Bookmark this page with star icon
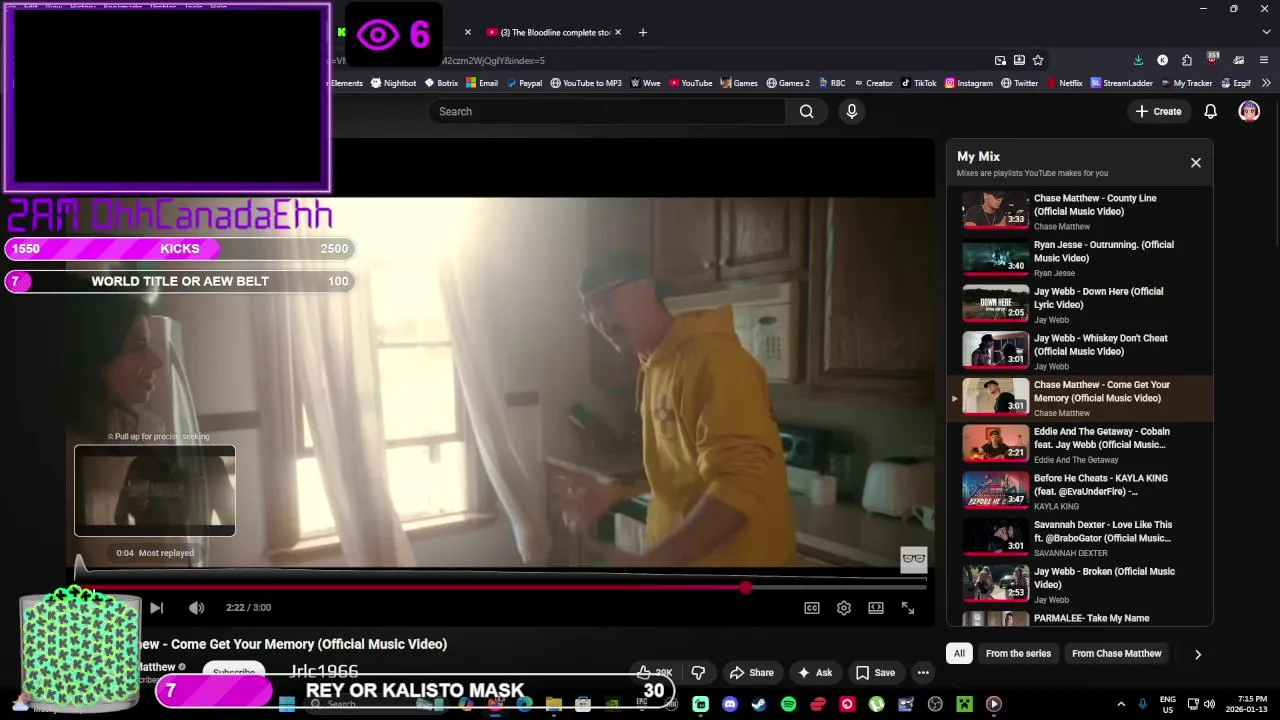1280x720 pixels. pyautogui.click(x=1038, y=60)
